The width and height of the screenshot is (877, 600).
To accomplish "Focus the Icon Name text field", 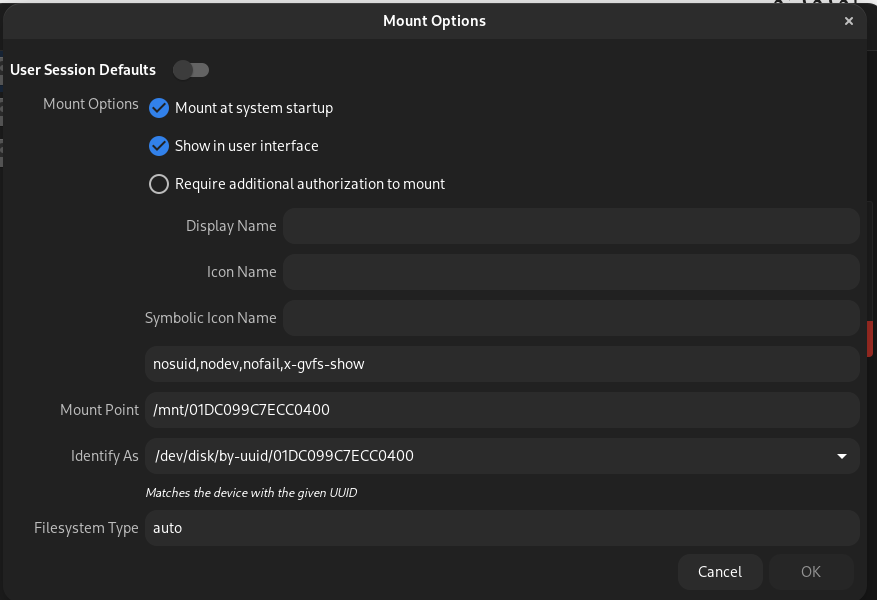I will pos(571,272).
